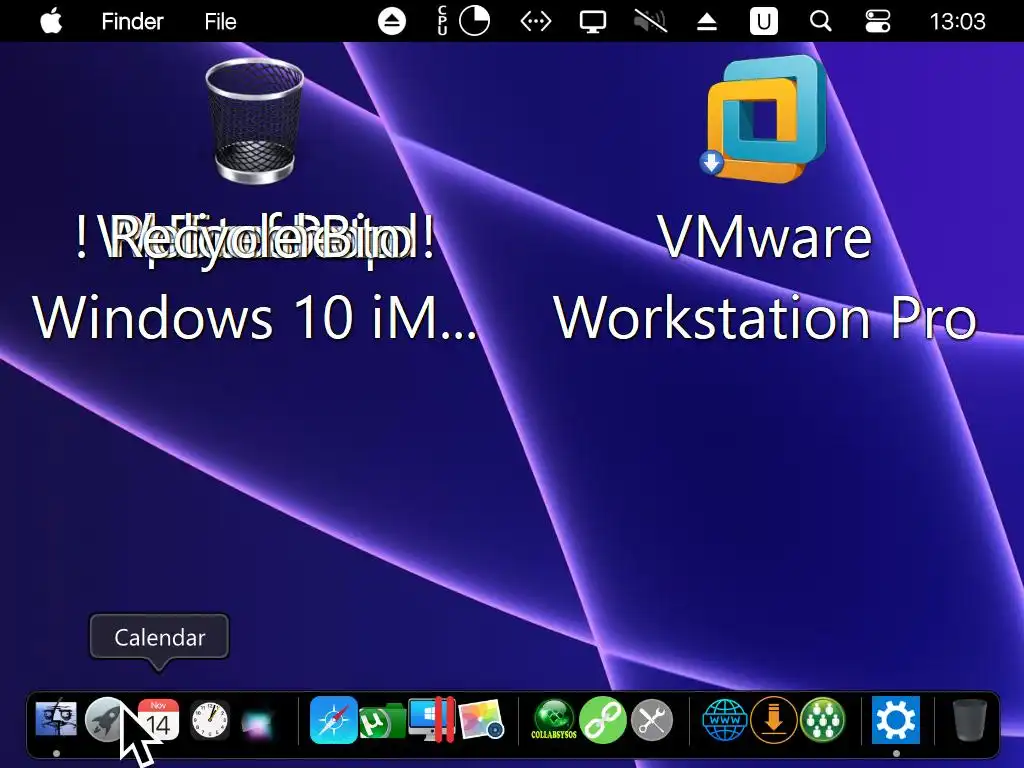Click the green chain link dock icon
The image size is (1024, 768).
pyautogui.click(x=603, y=720)
